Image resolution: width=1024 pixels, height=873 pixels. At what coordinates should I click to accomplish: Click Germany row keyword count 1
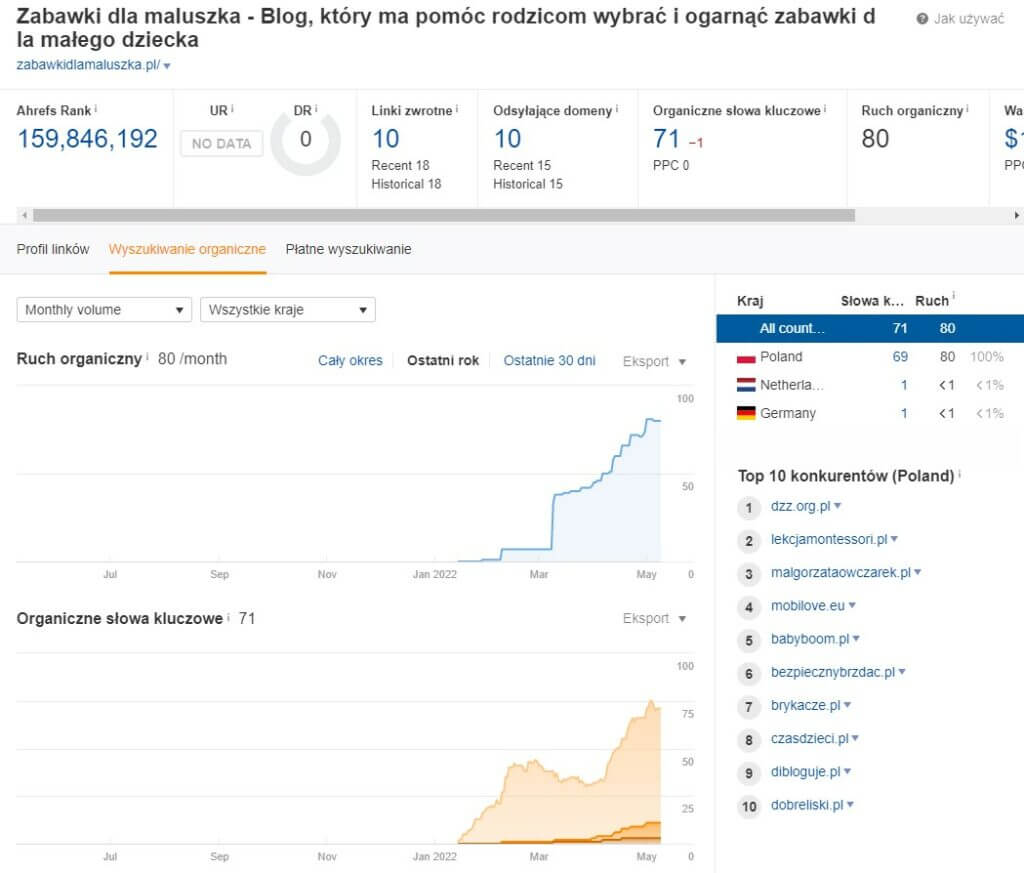(904, 413)
